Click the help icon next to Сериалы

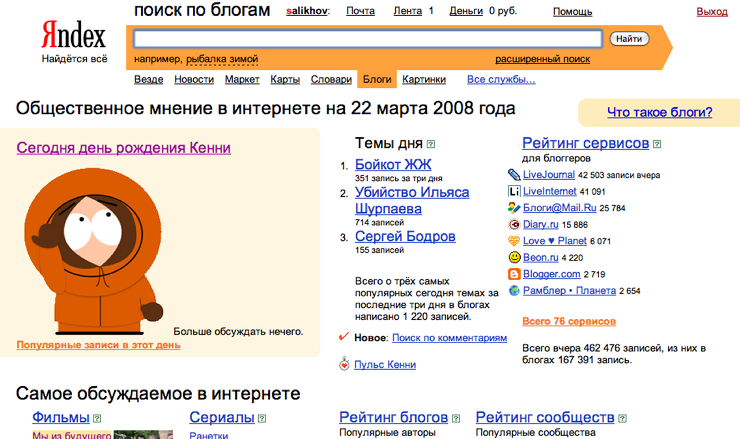coord(262,418)
